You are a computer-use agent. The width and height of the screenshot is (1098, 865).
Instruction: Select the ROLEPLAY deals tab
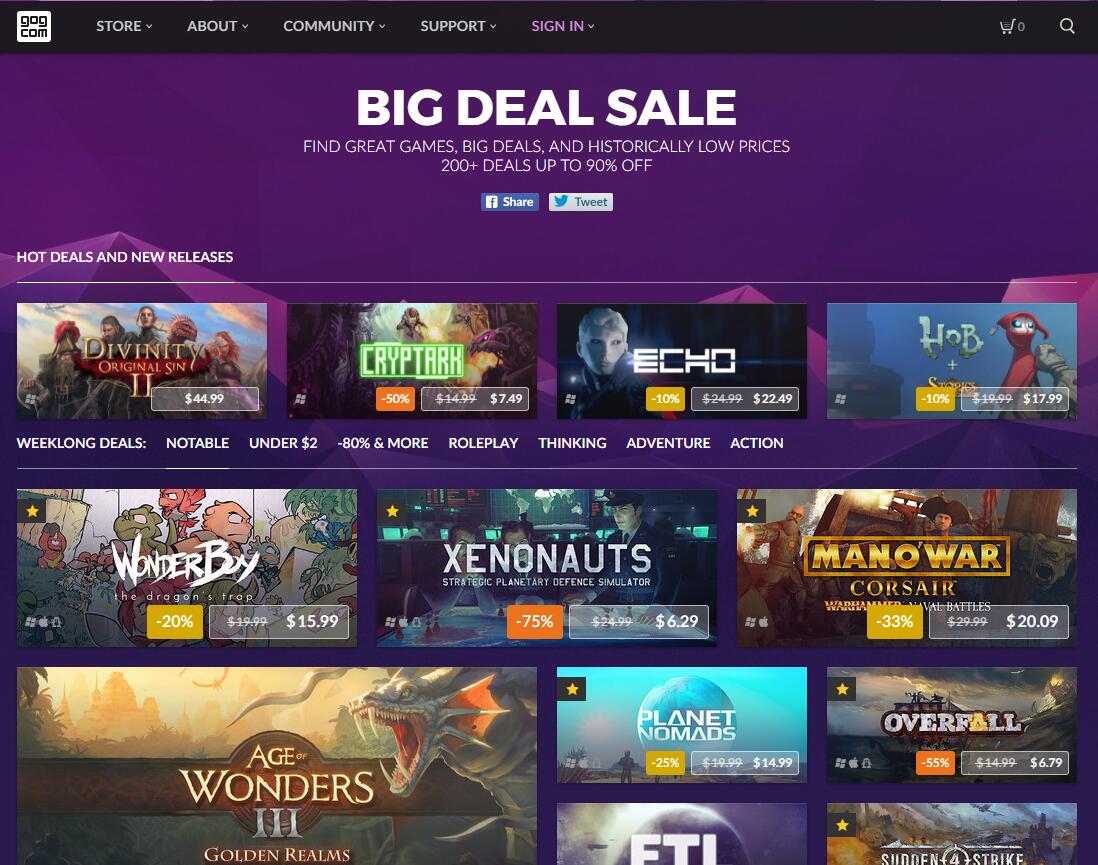483,443
